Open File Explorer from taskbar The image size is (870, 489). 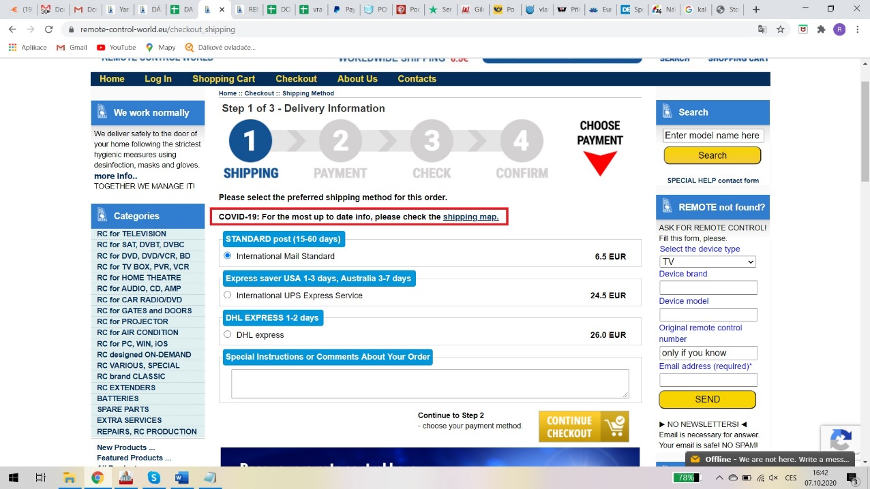(69, 478)
